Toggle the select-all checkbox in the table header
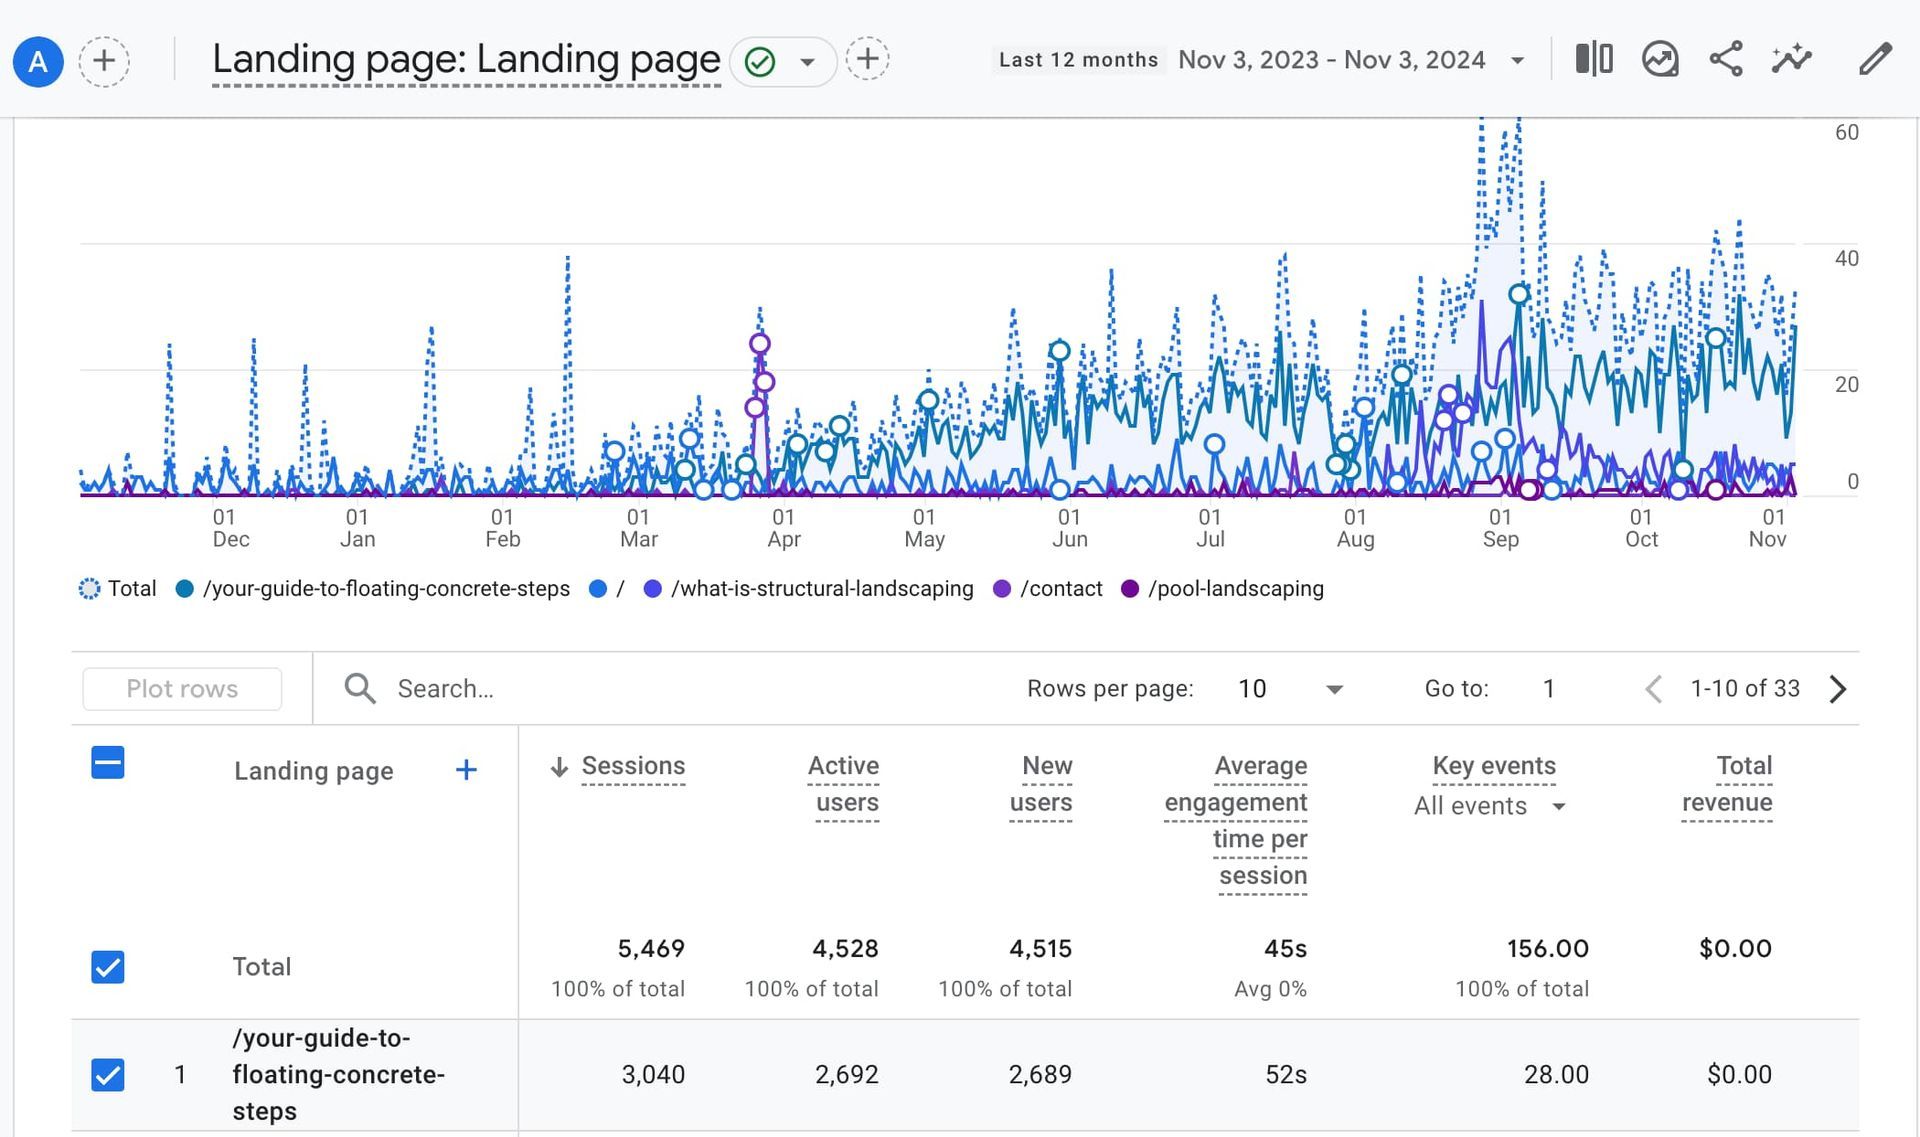 pyautogui.click(x=107, y=762)
